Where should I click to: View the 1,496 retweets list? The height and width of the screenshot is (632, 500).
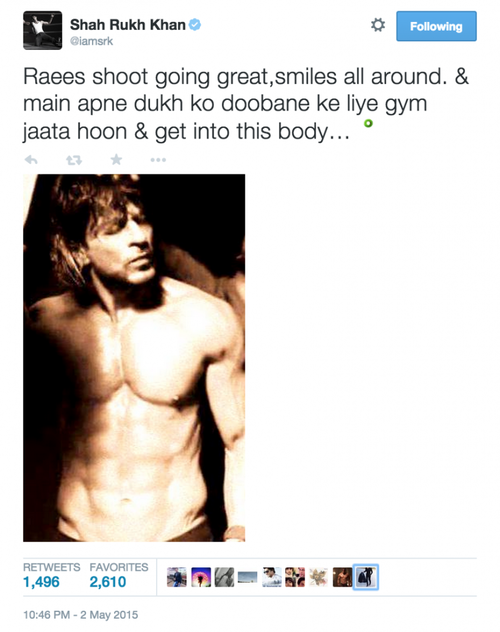pyautogui.click(x=41, y=582)
